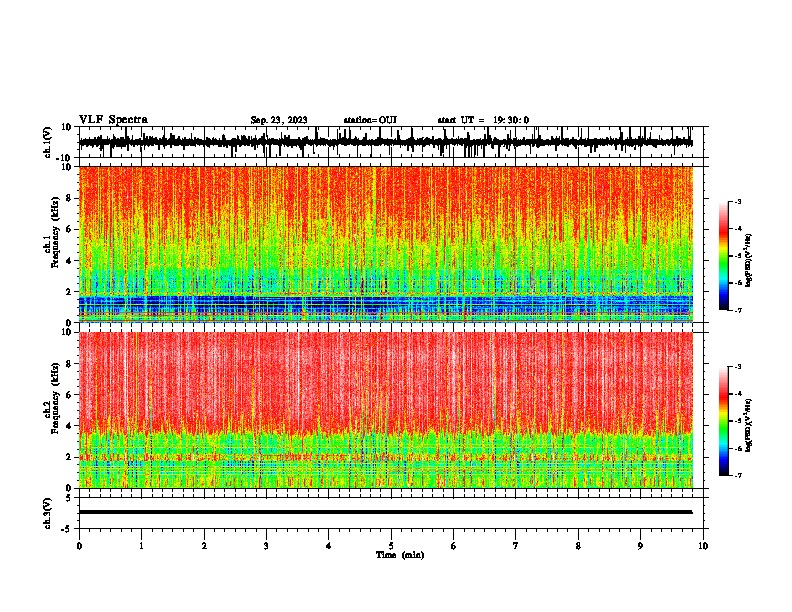Screen dimensions: 792x612
Task: Click the time axis tick label '0'
Action: 79,546
